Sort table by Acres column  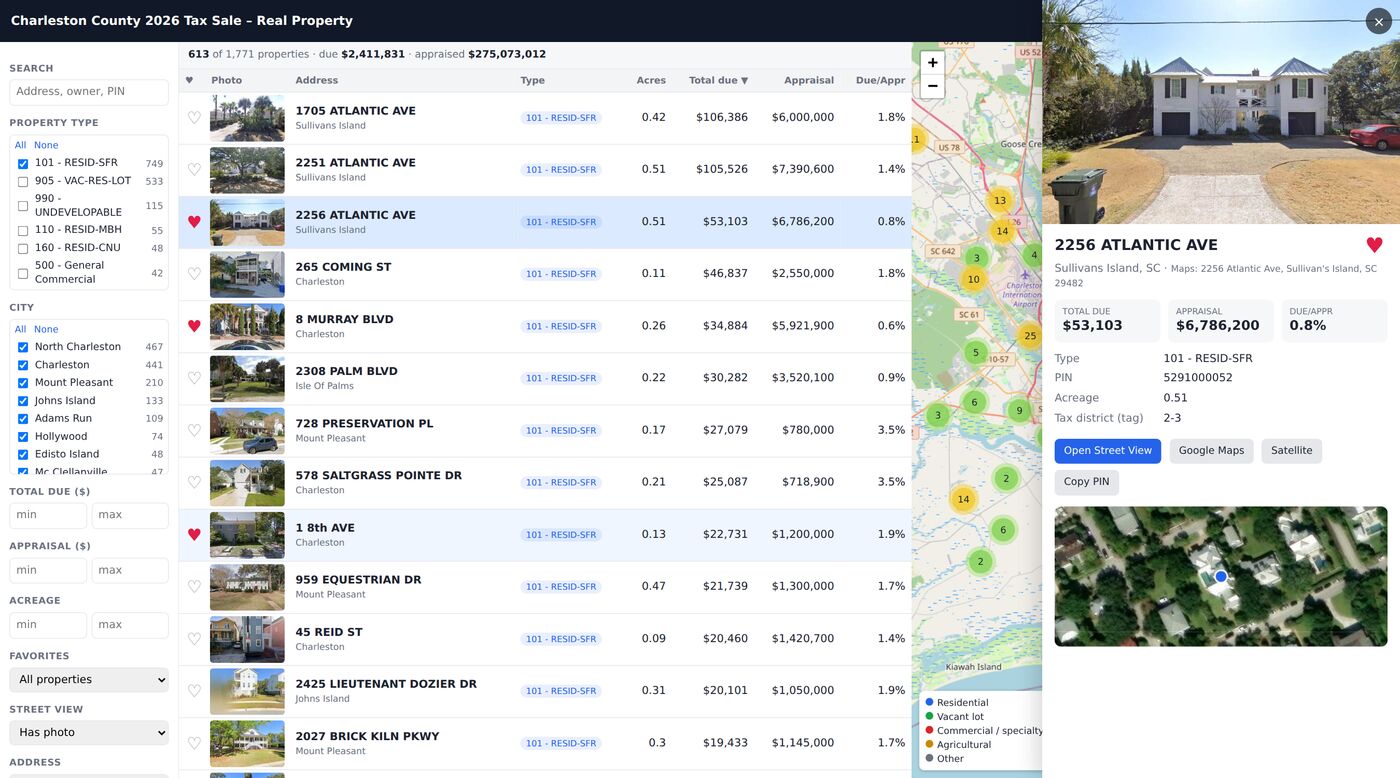tap(651, 80)
